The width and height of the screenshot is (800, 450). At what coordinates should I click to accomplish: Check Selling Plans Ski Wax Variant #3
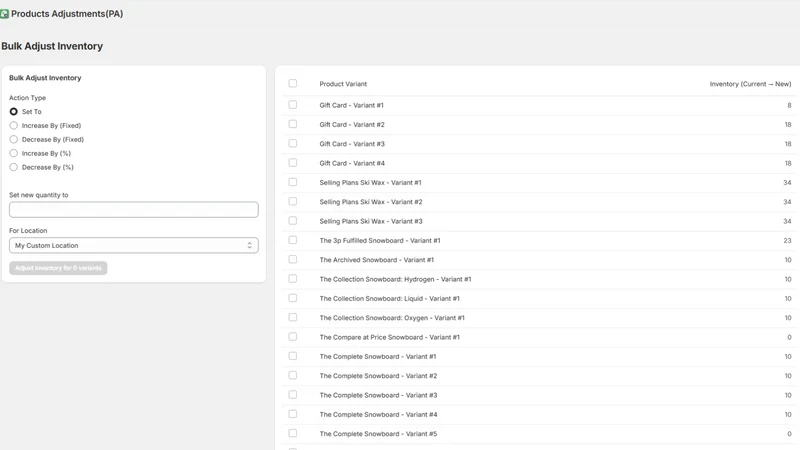[292, 221]
